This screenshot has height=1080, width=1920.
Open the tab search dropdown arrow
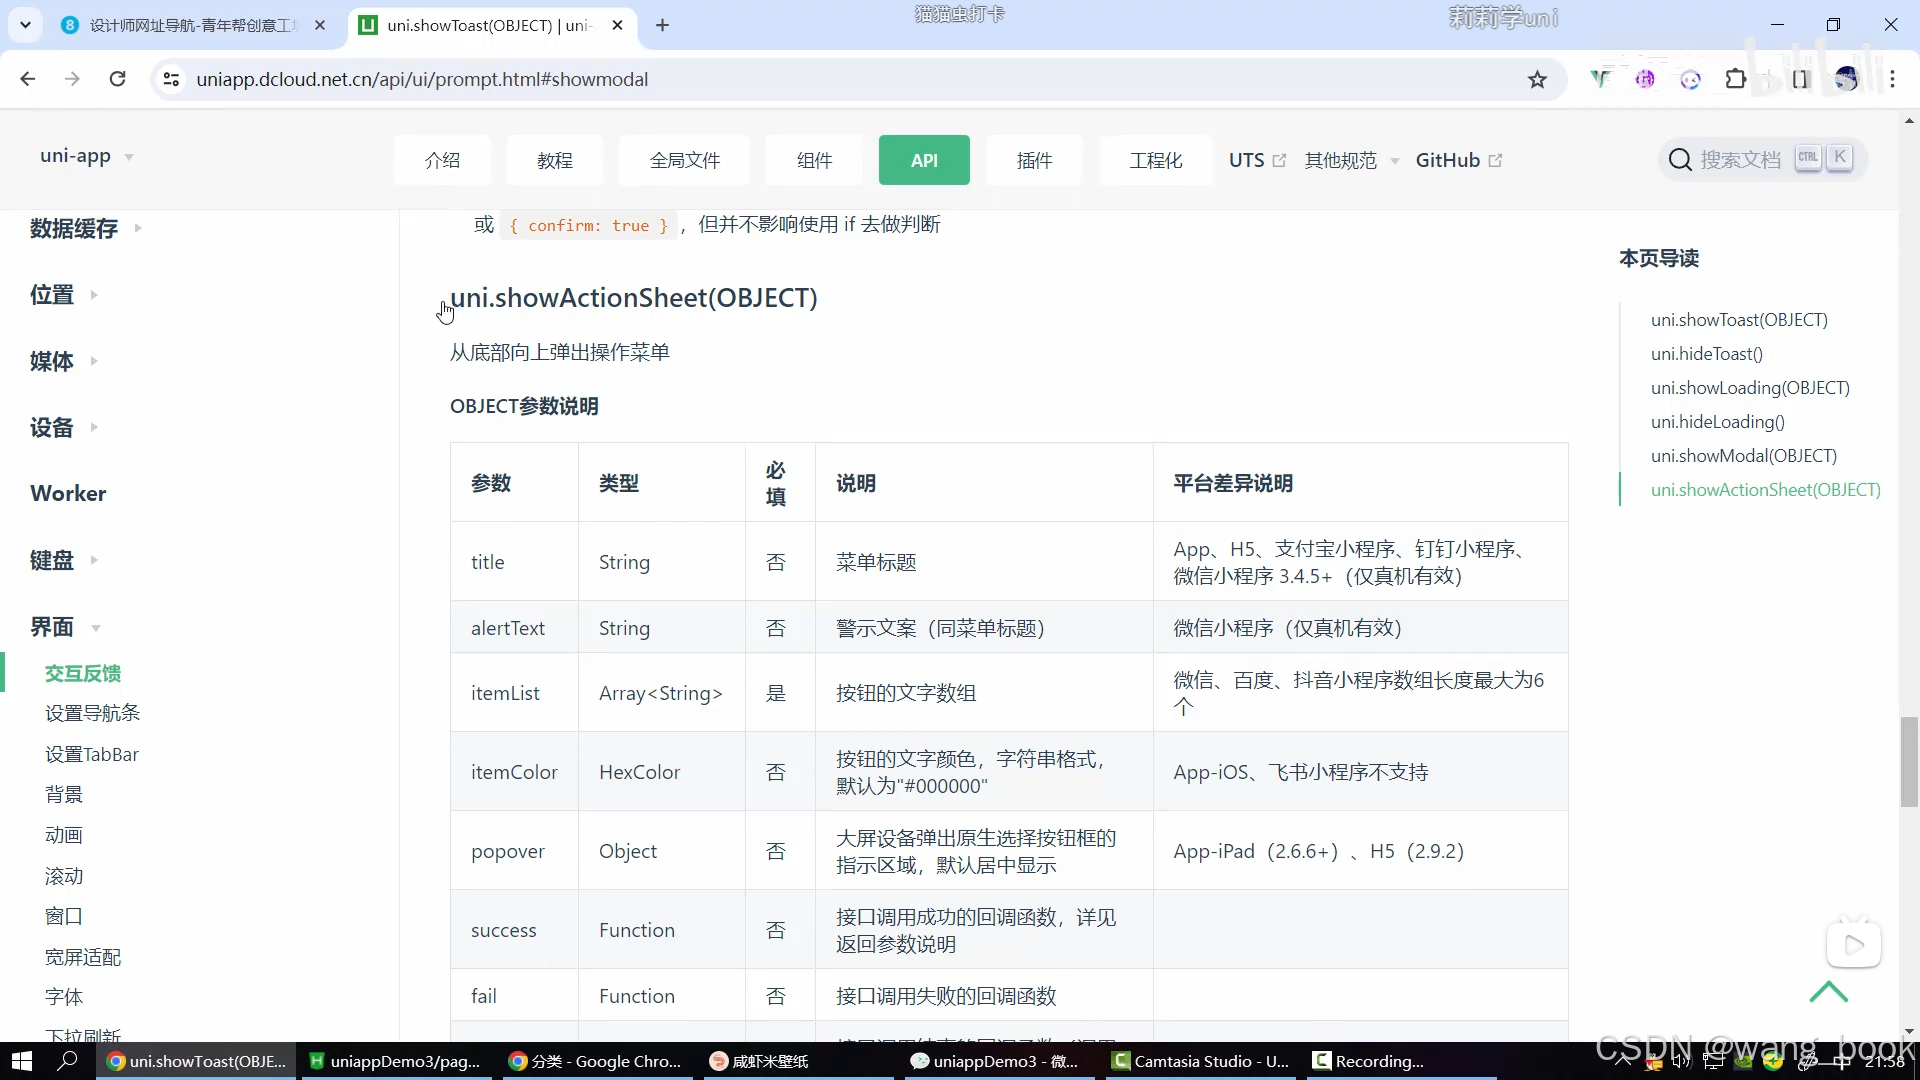(x=25, y=25)
